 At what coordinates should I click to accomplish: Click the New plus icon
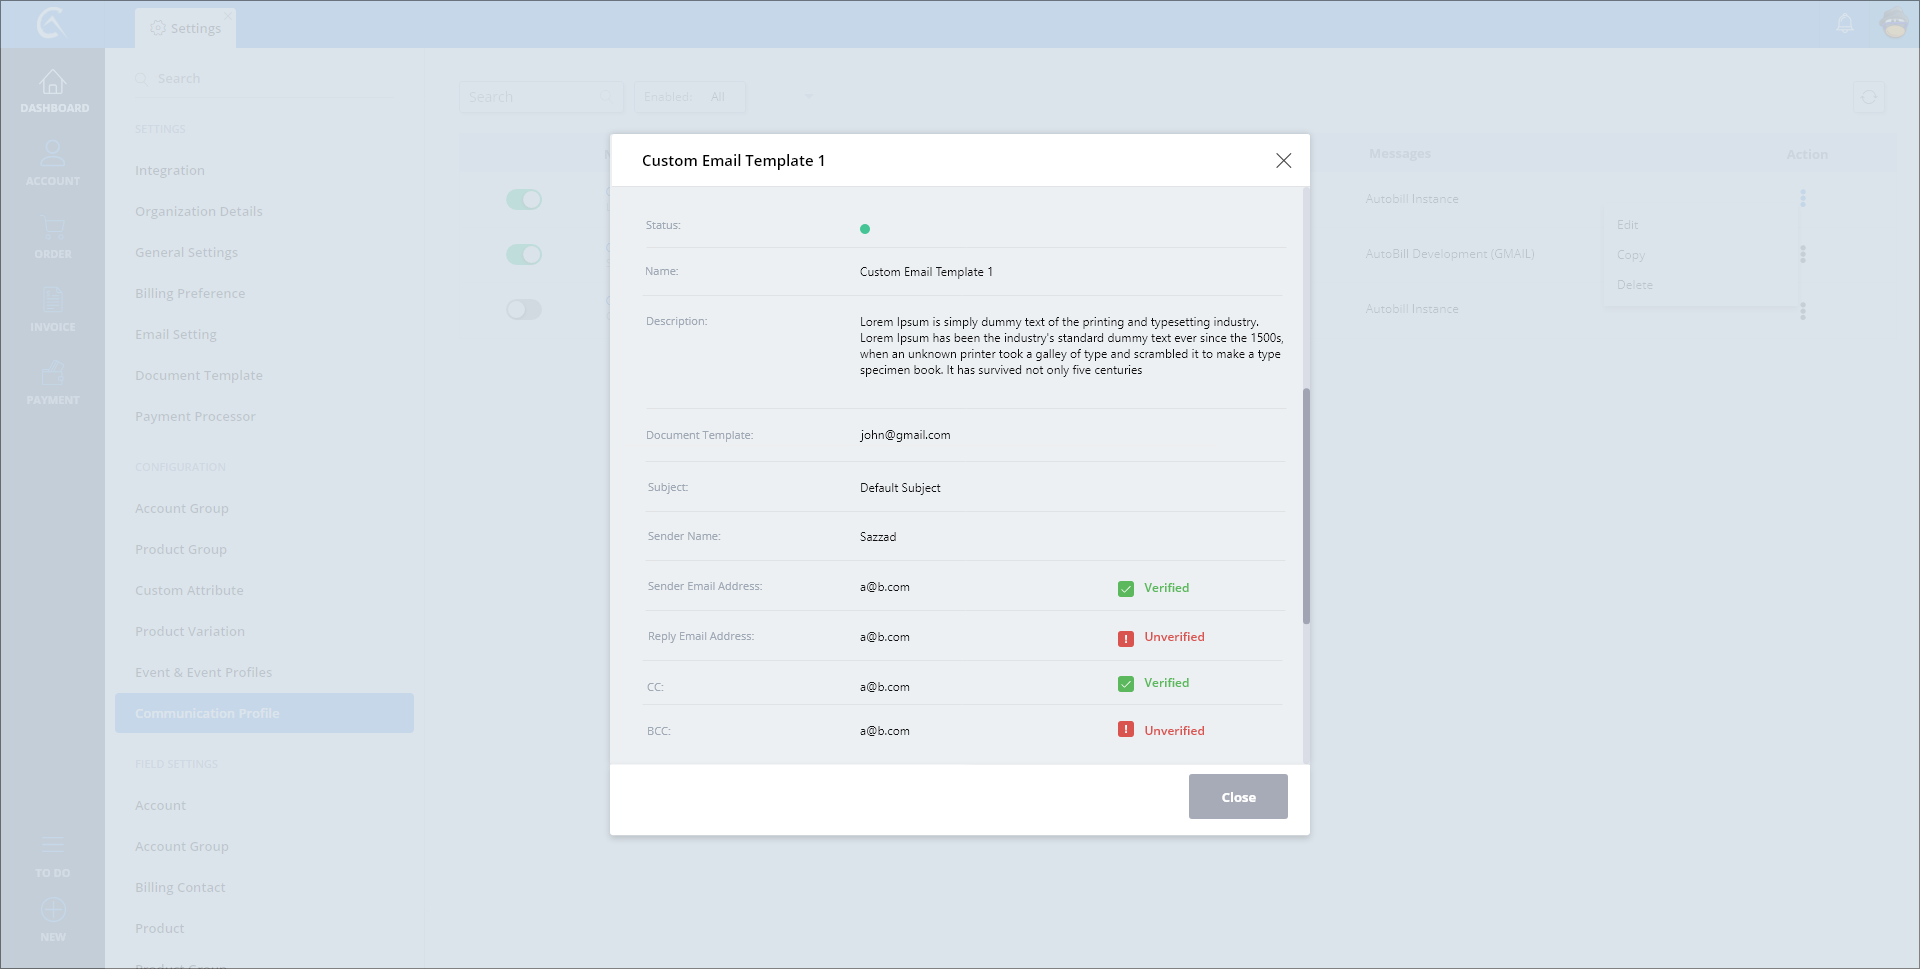(53, 910)
